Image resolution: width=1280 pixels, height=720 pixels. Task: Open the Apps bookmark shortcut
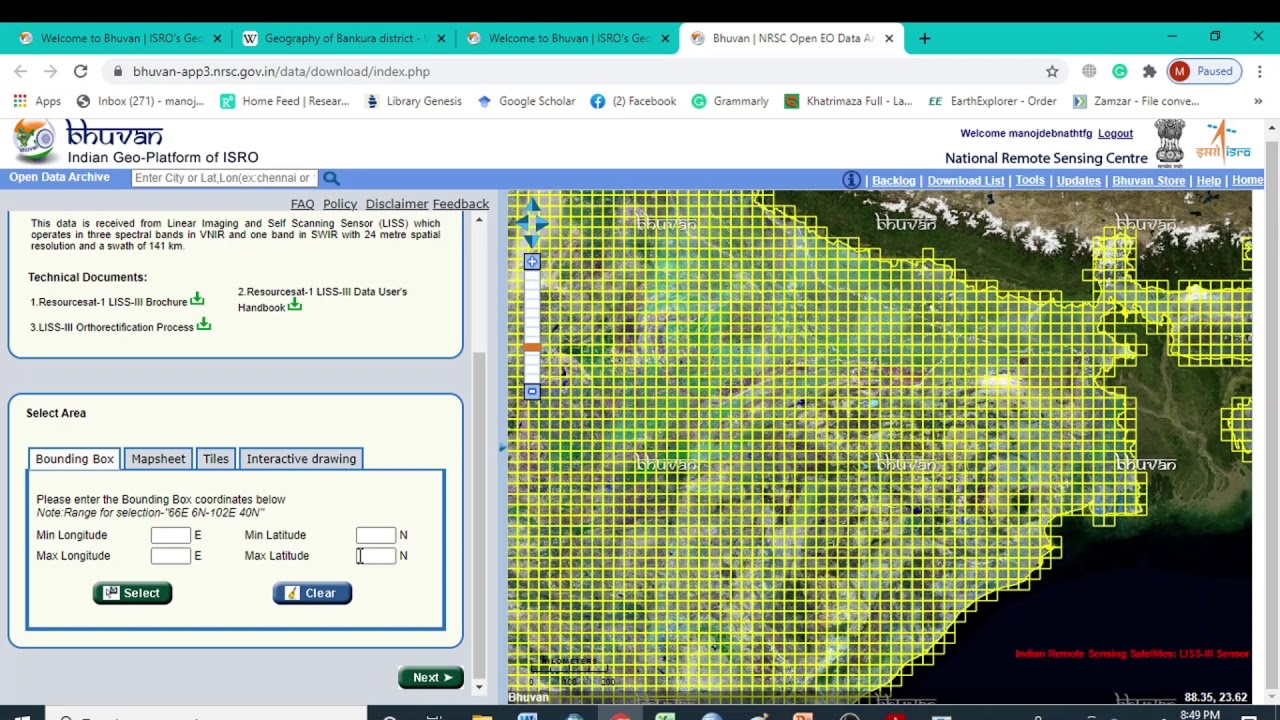point(37,101)
